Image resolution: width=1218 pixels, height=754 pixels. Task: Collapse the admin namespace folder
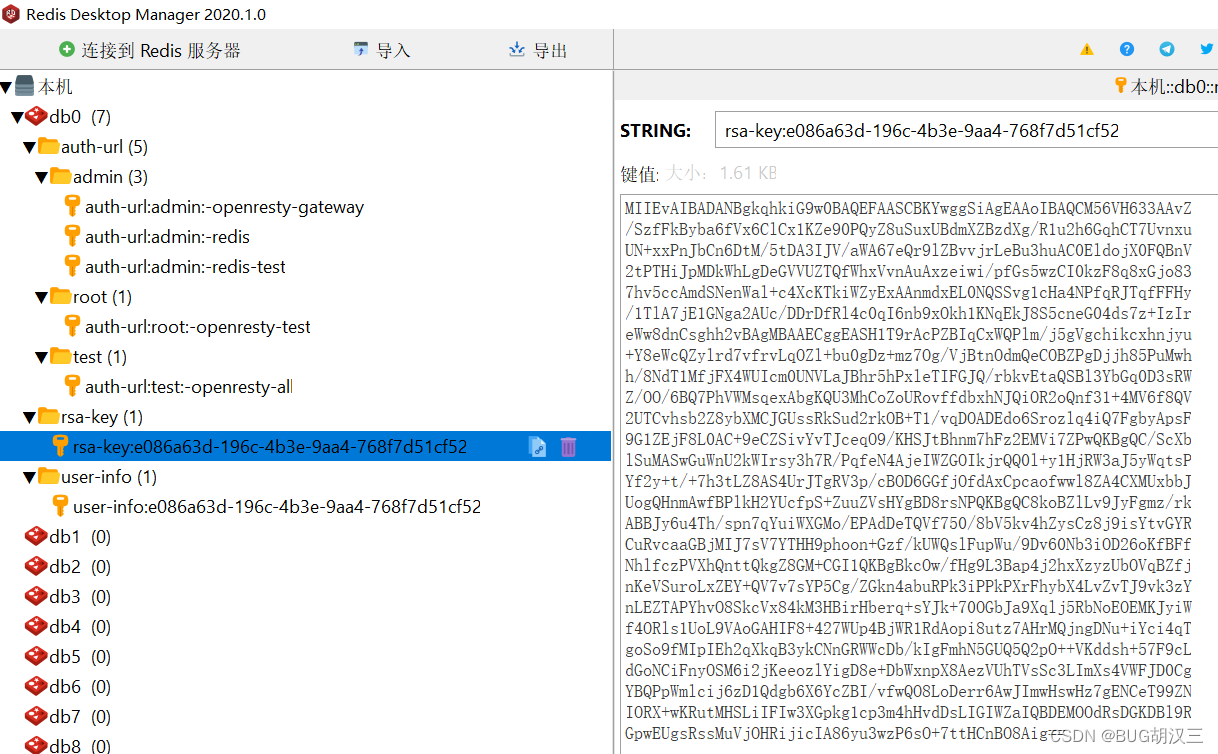(41, 177)
